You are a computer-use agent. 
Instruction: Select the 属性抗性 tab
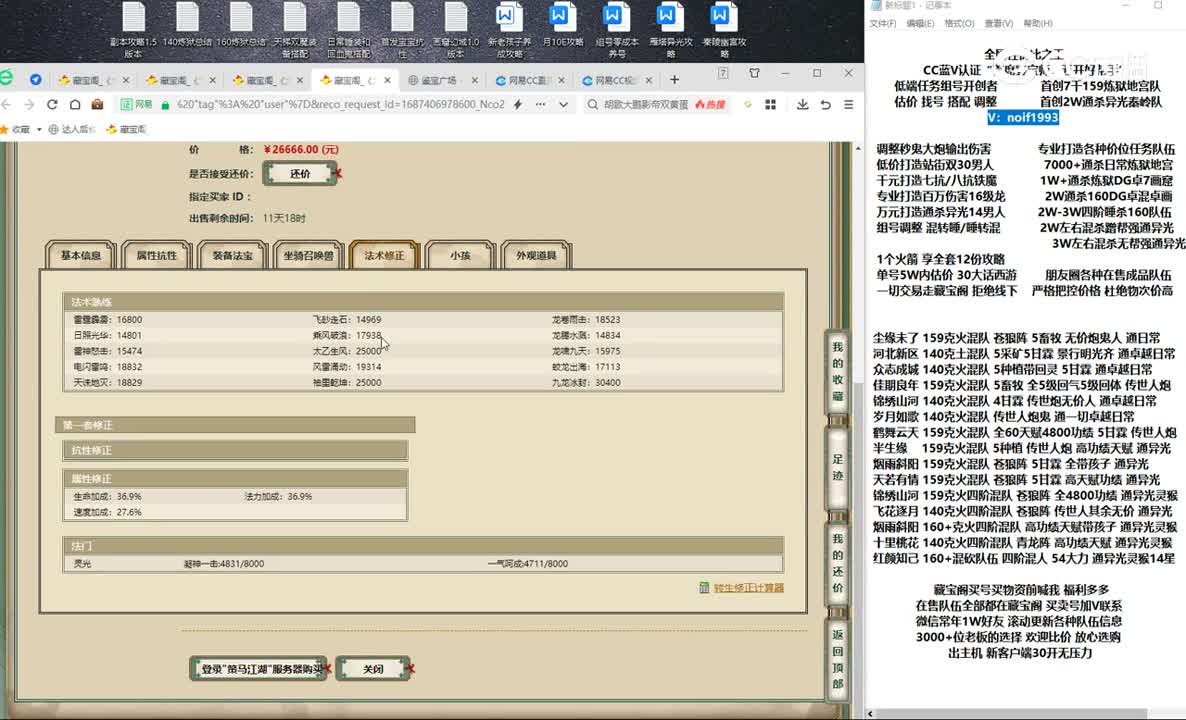(x=157, y=256)
